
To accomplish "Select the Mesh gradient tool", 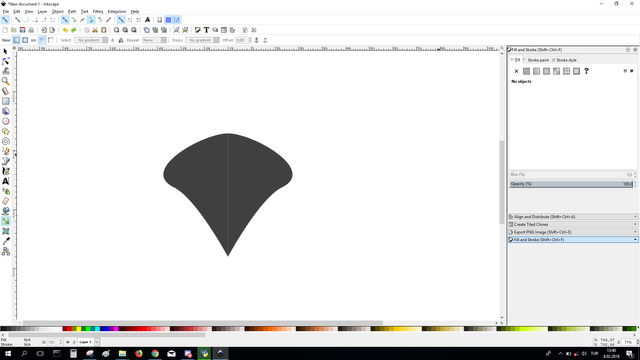I will point(5,231).
